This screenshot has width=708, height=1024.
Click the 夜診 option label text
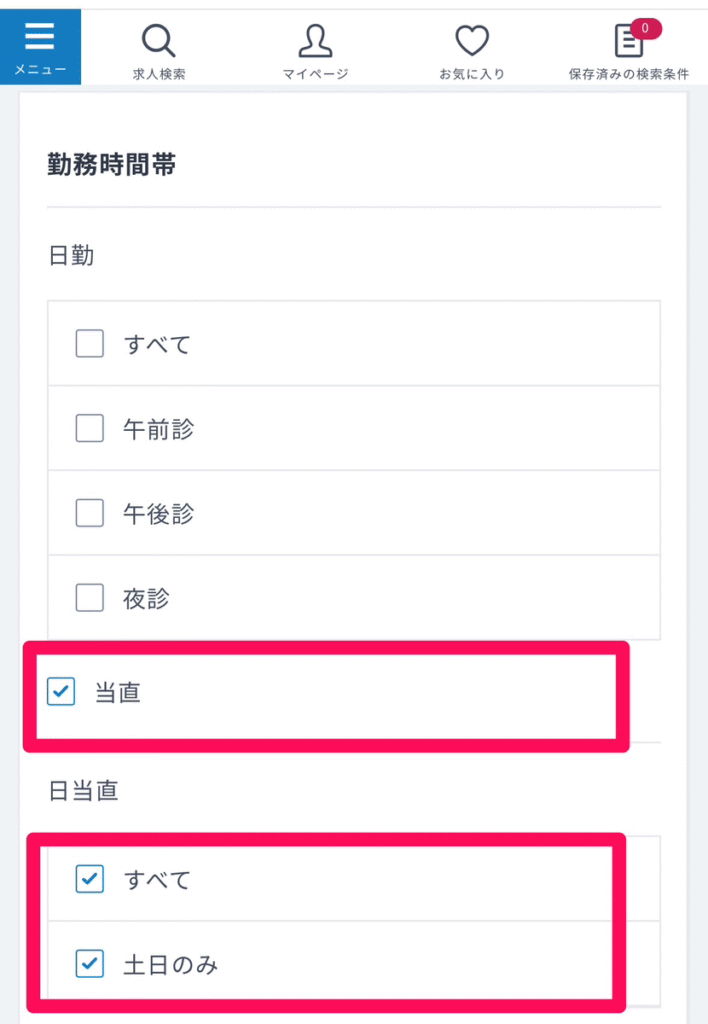147,598
